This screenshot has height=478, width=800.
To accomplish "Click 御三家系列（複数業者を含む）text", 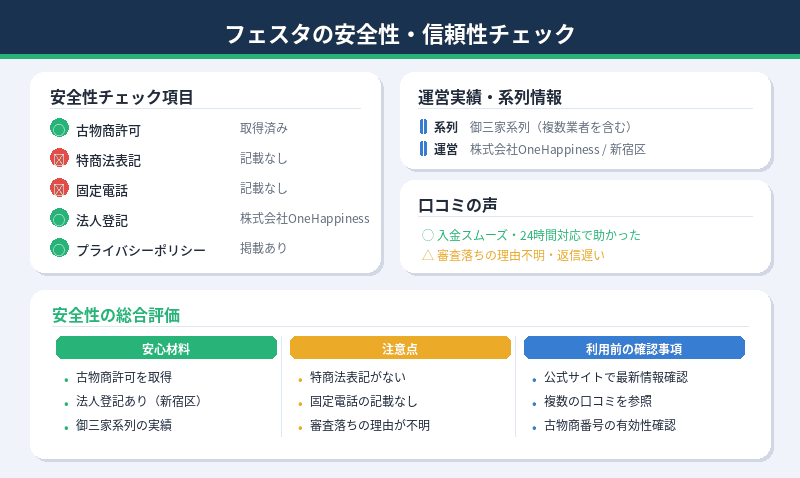I will (553, 127).
